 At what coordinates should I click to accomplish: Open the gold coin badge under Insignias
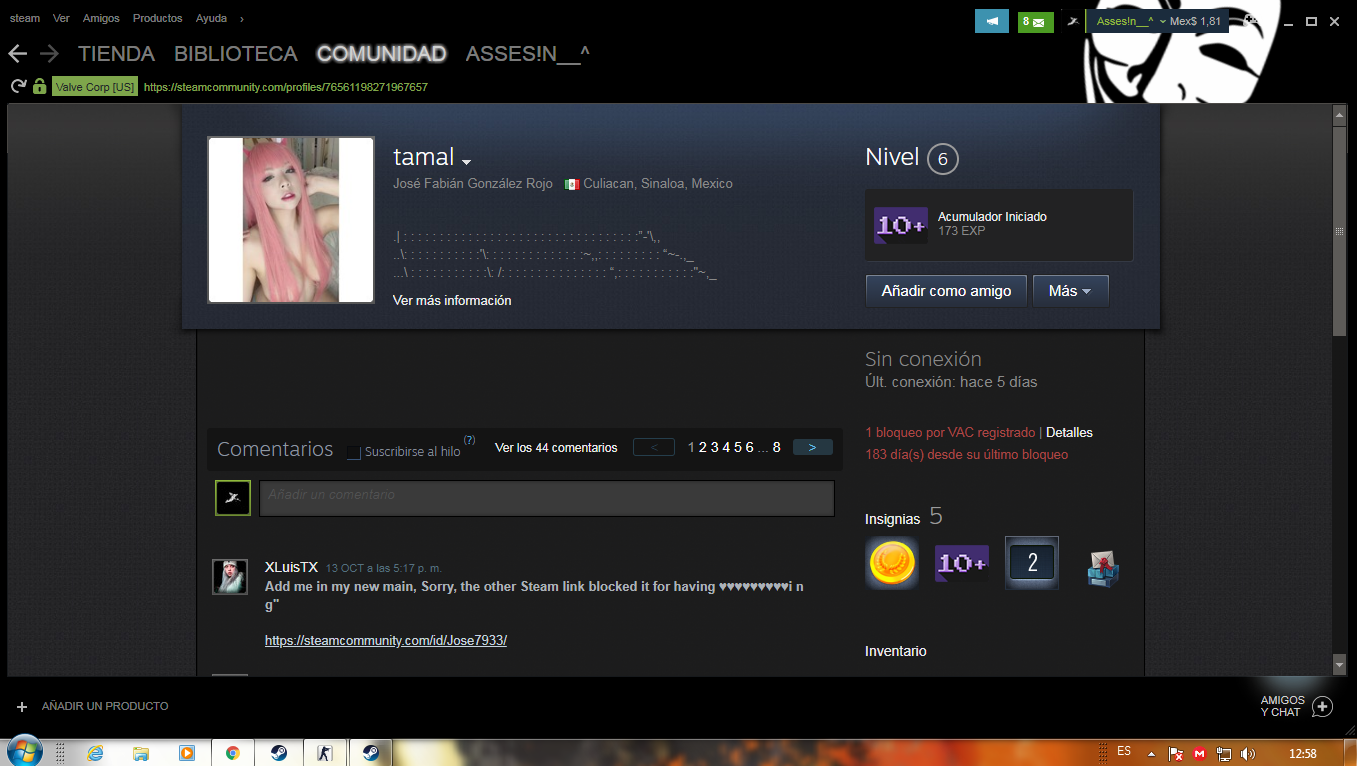(x=892, y=563)
